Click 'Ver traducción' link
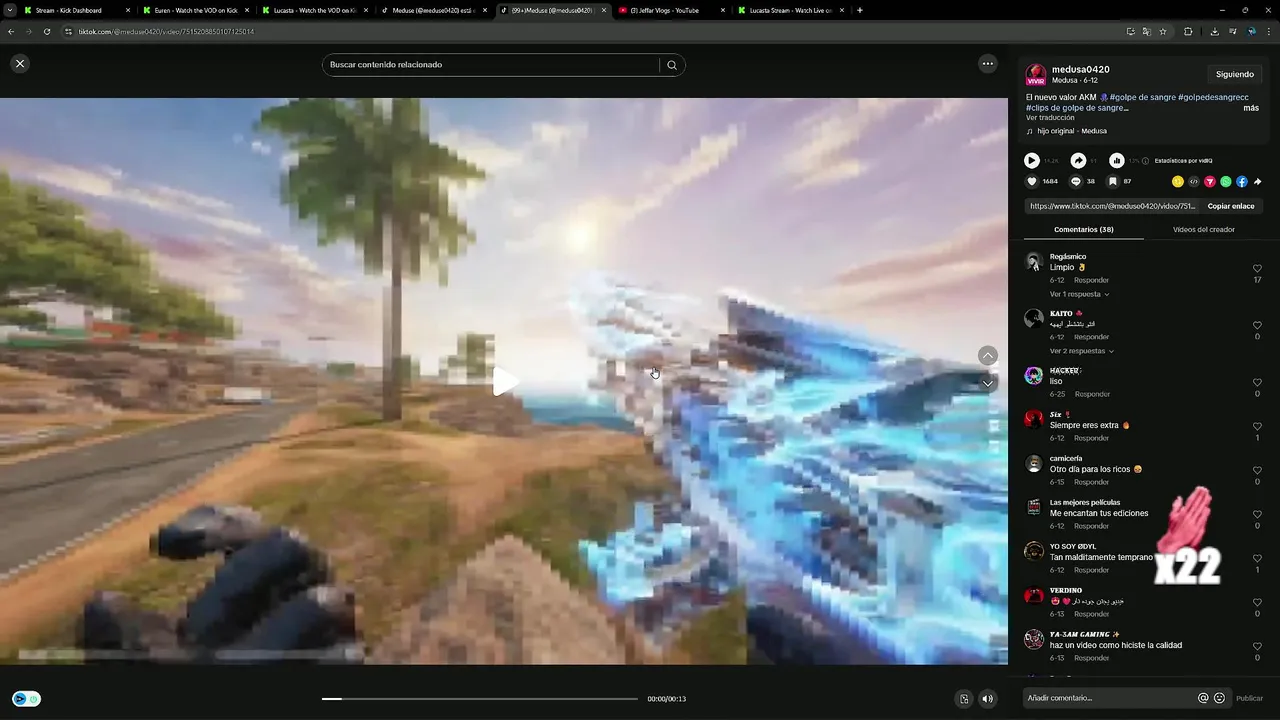This screenshot has height=720, width=1280. click(x=1050, y=118)
